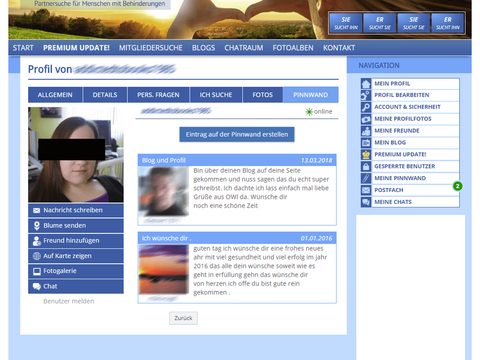Click the sunset thumbnail in the 01.01.2016 post
This screenshot has height=360, width=480.
pos(163,270)
